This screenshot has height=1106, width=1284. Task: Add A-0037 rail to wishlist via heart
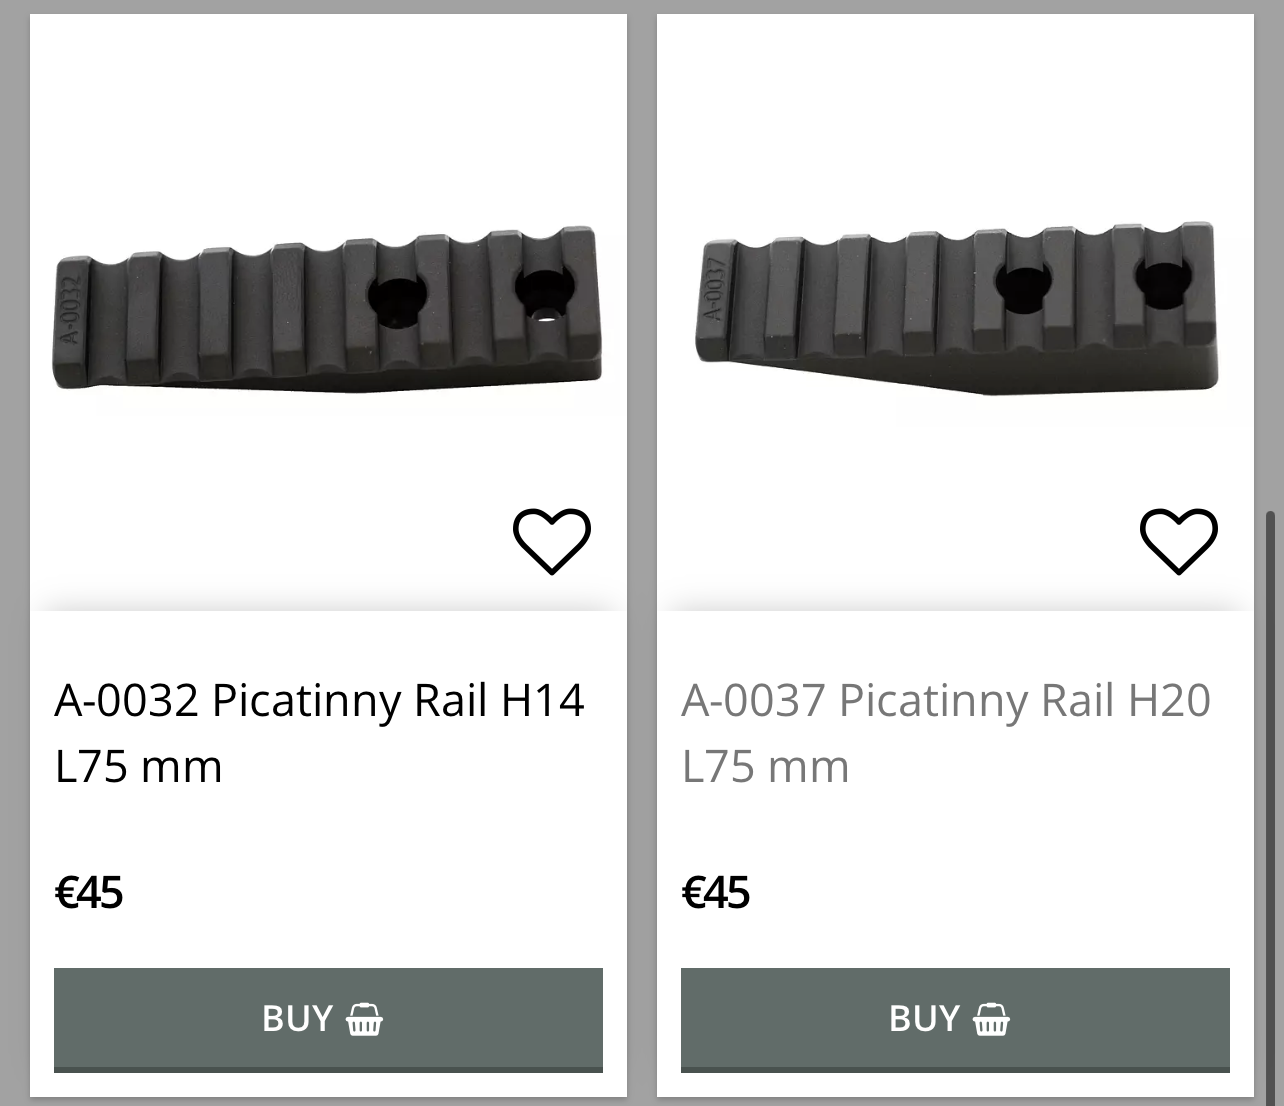point(1179,541)
